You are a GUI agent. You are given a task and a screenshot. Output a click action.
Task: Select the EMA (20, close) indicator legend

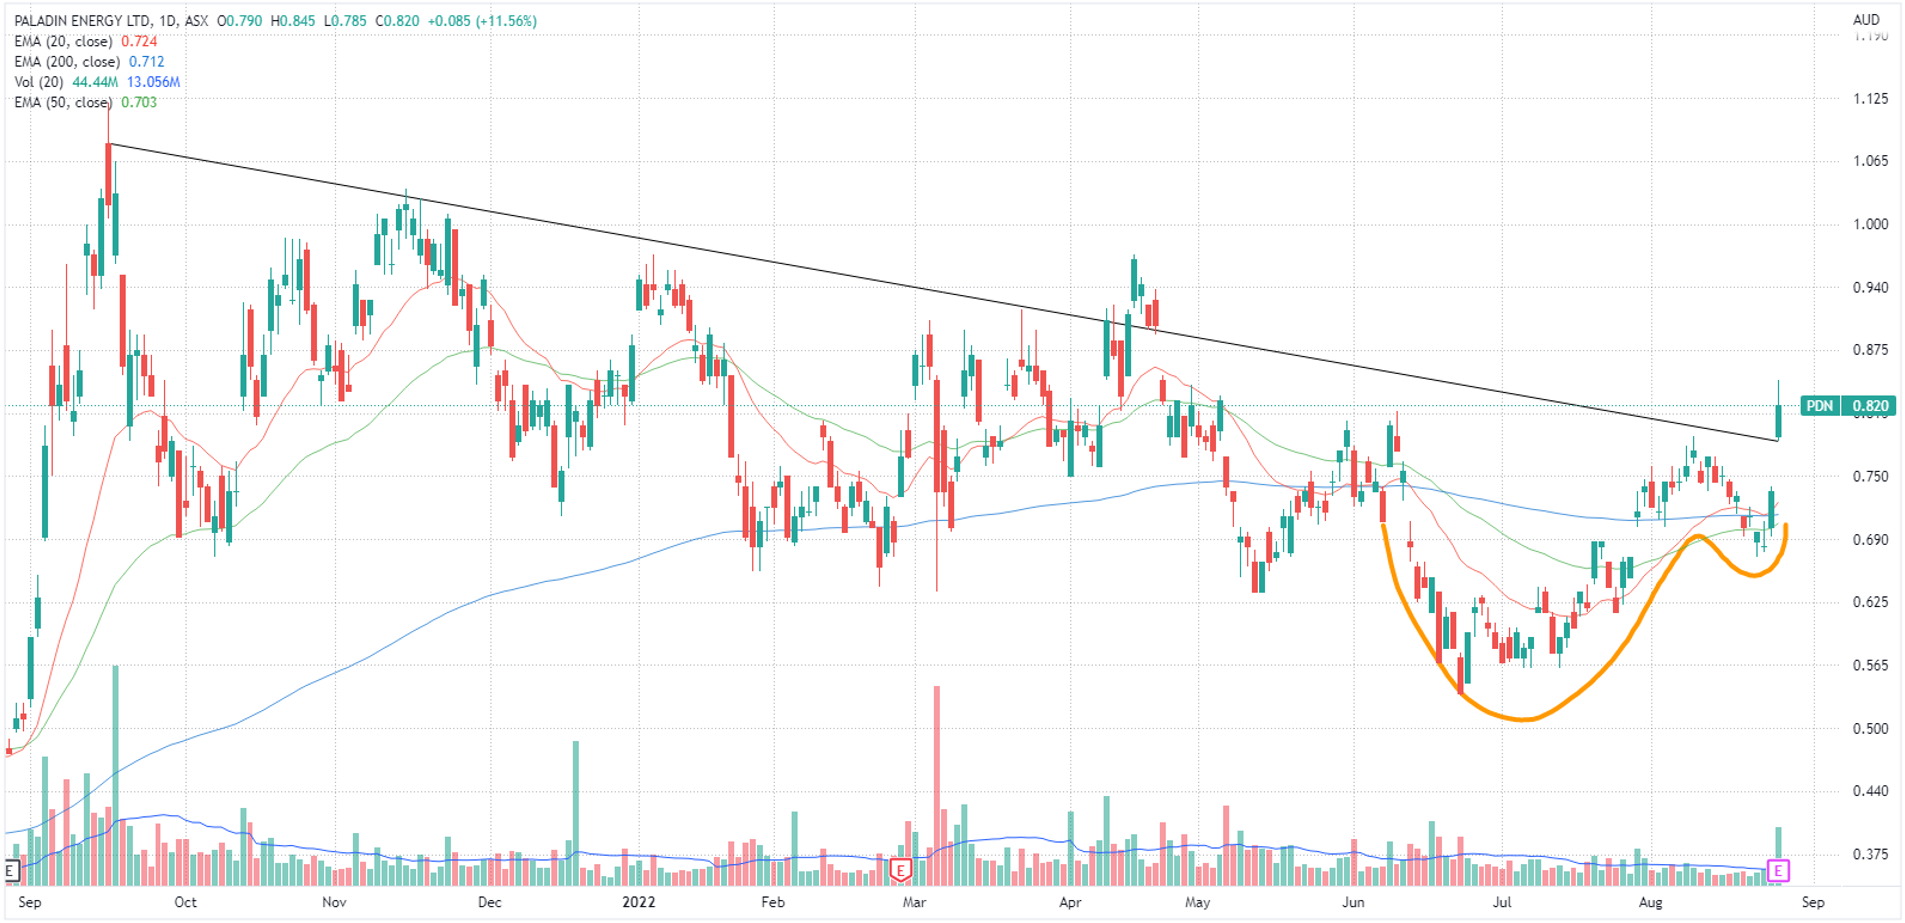click(x=64, y=41)
